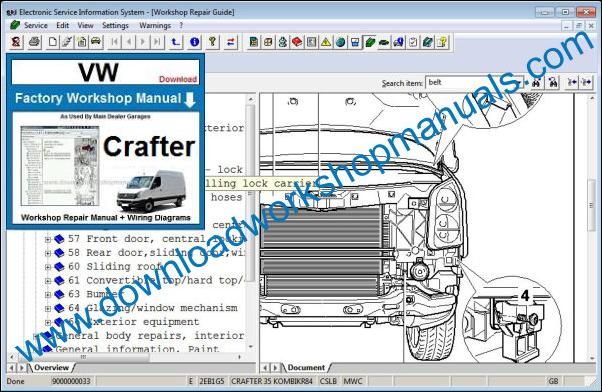The image size is (602, 392).
Task: Click the blank new document icon
Action: tap(53, 42)
